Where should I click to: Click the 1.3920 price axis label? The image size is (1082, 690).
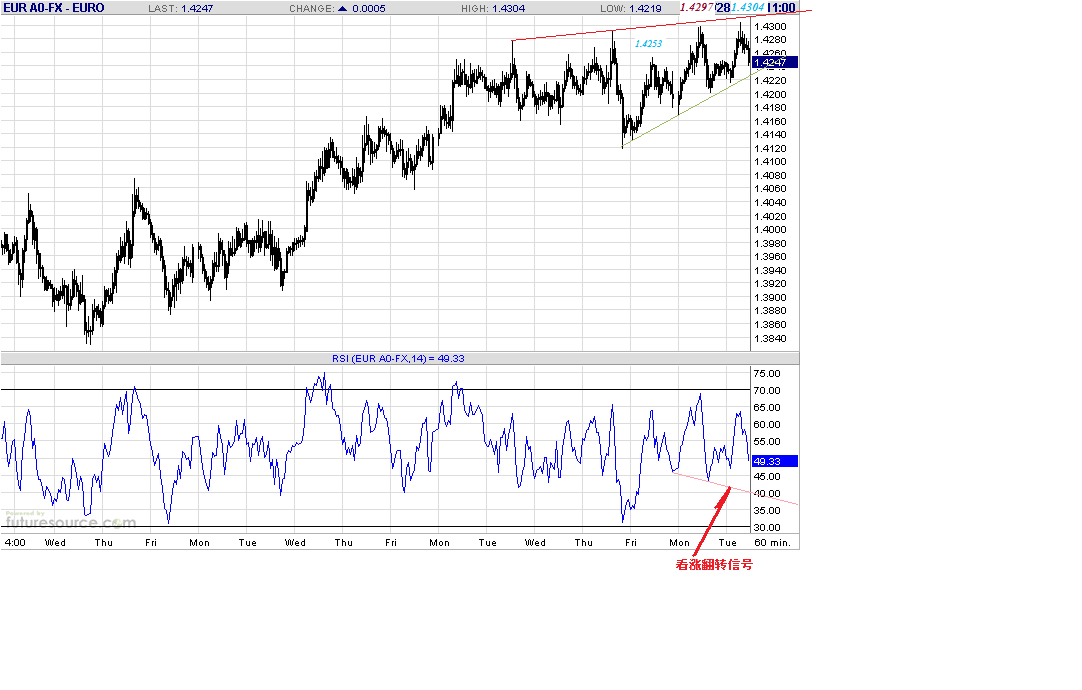[770, 284]
